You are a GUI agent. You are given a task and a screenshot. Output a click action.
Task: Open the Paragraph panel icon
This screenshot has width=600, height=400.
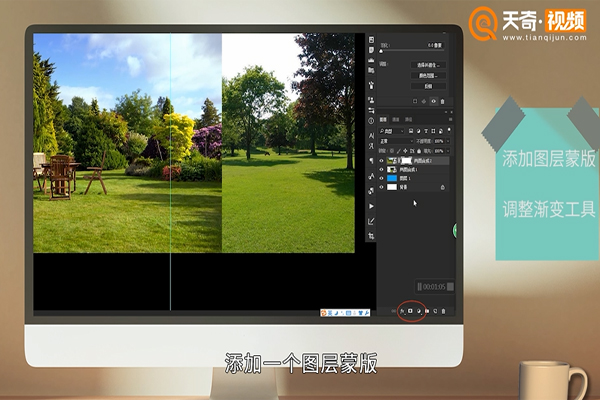coord(371,160)
